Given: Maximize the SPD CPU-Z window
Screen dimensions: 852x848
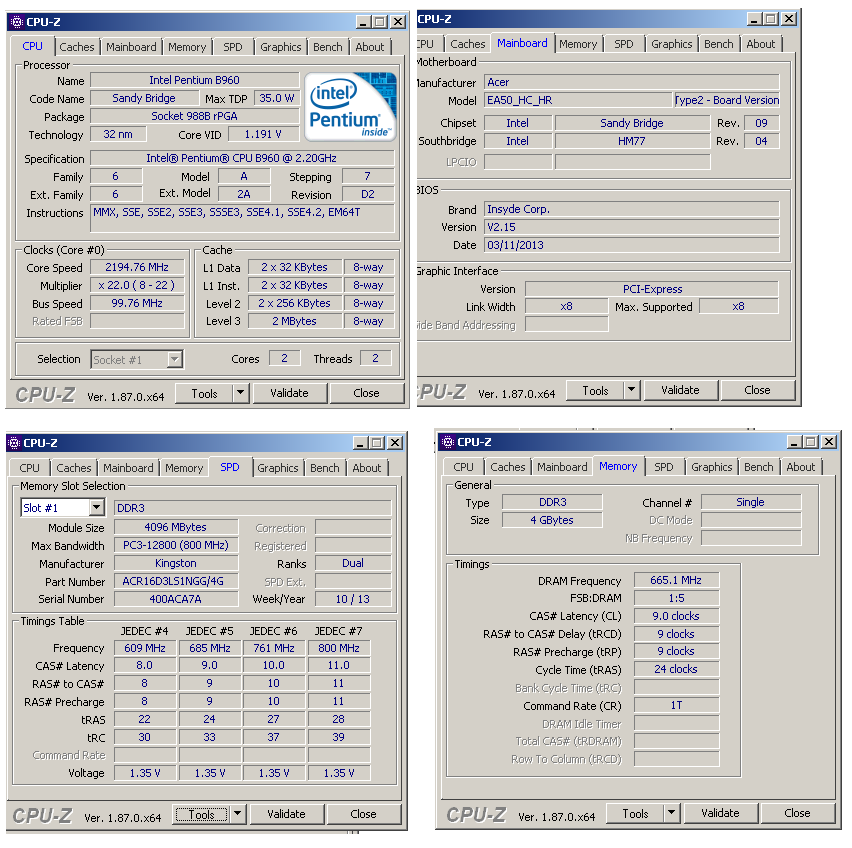Looking at the screenshot, I should [x=377, y=443].
